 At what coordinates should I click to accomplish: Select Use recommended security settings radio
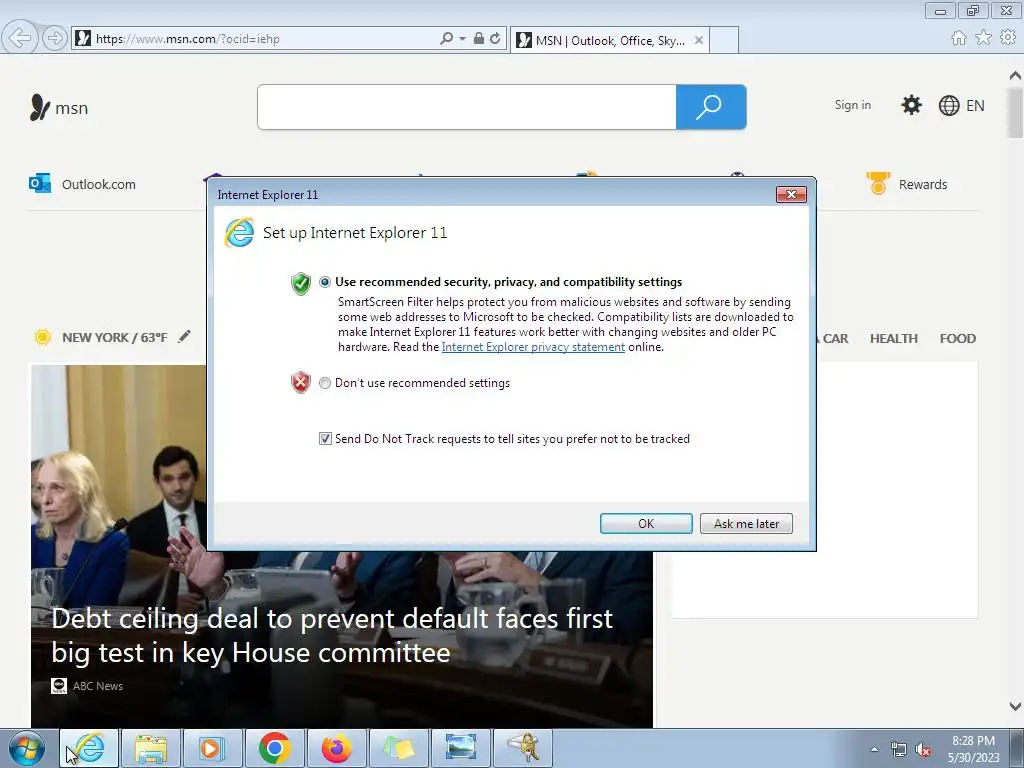tap(325, 282)
